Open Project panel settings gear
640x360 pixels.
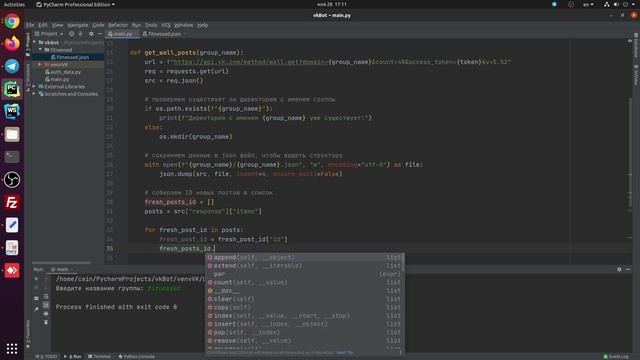[x=91, y=34]
